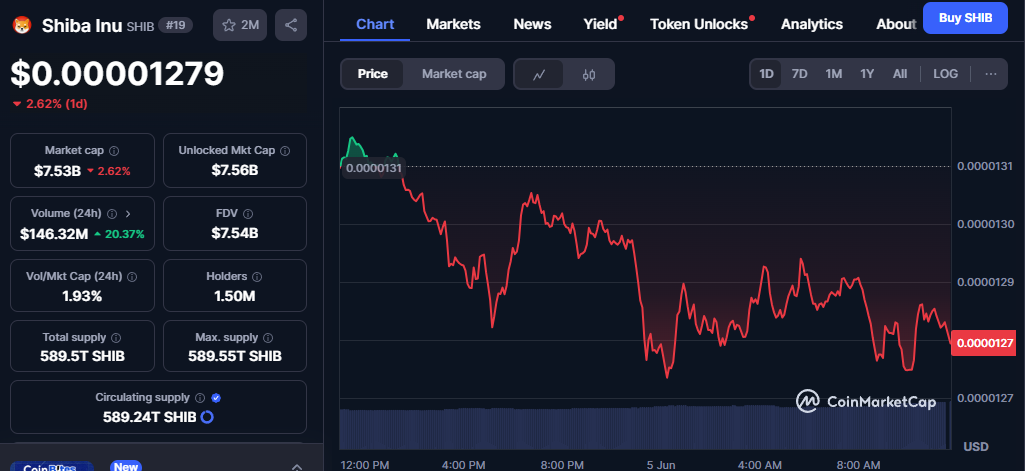This screenshot has height=471, width=1025.
Task: Click the $7.54B FDV value
Action: pos(235,233)
